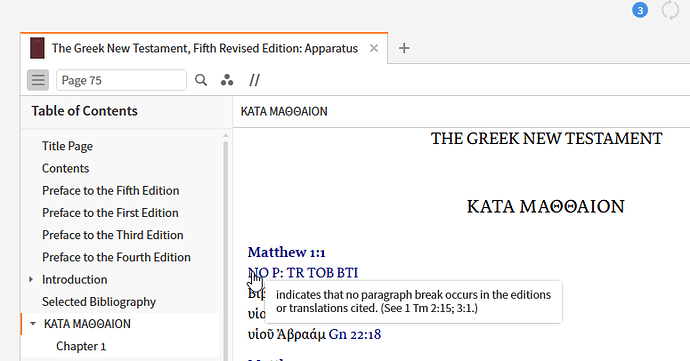
Task: Click the TOB translation link
Action: point(320,273)
